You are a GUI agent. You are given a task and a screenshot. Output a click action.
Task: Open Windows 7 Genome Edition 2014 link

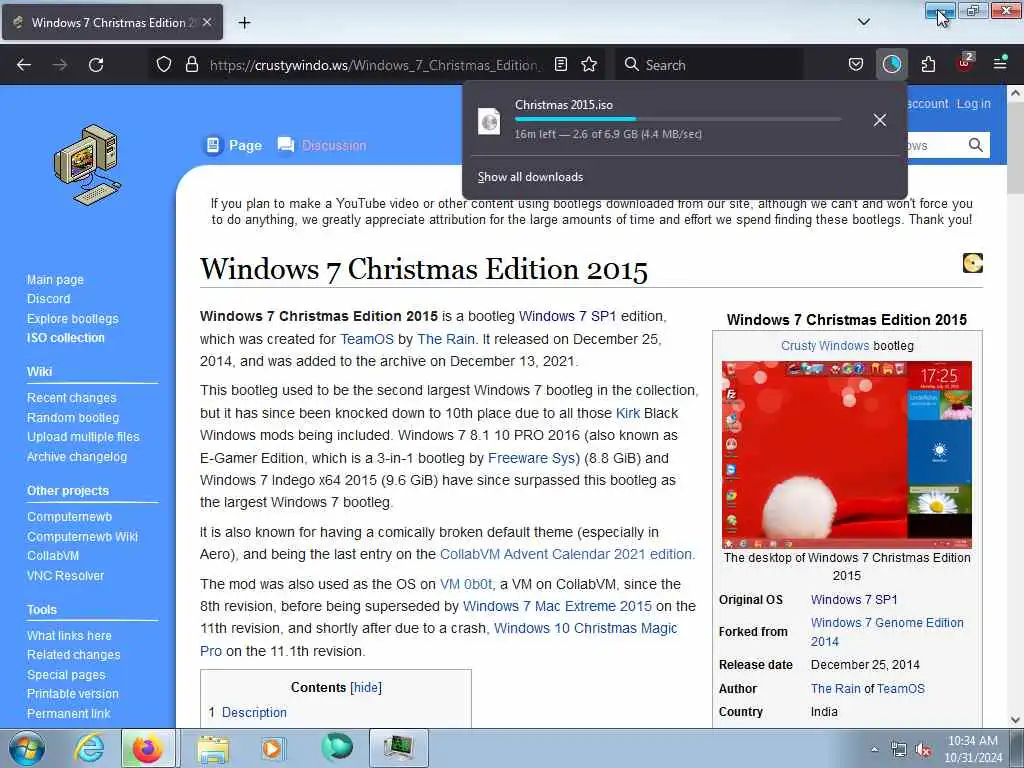pos(887,632)
